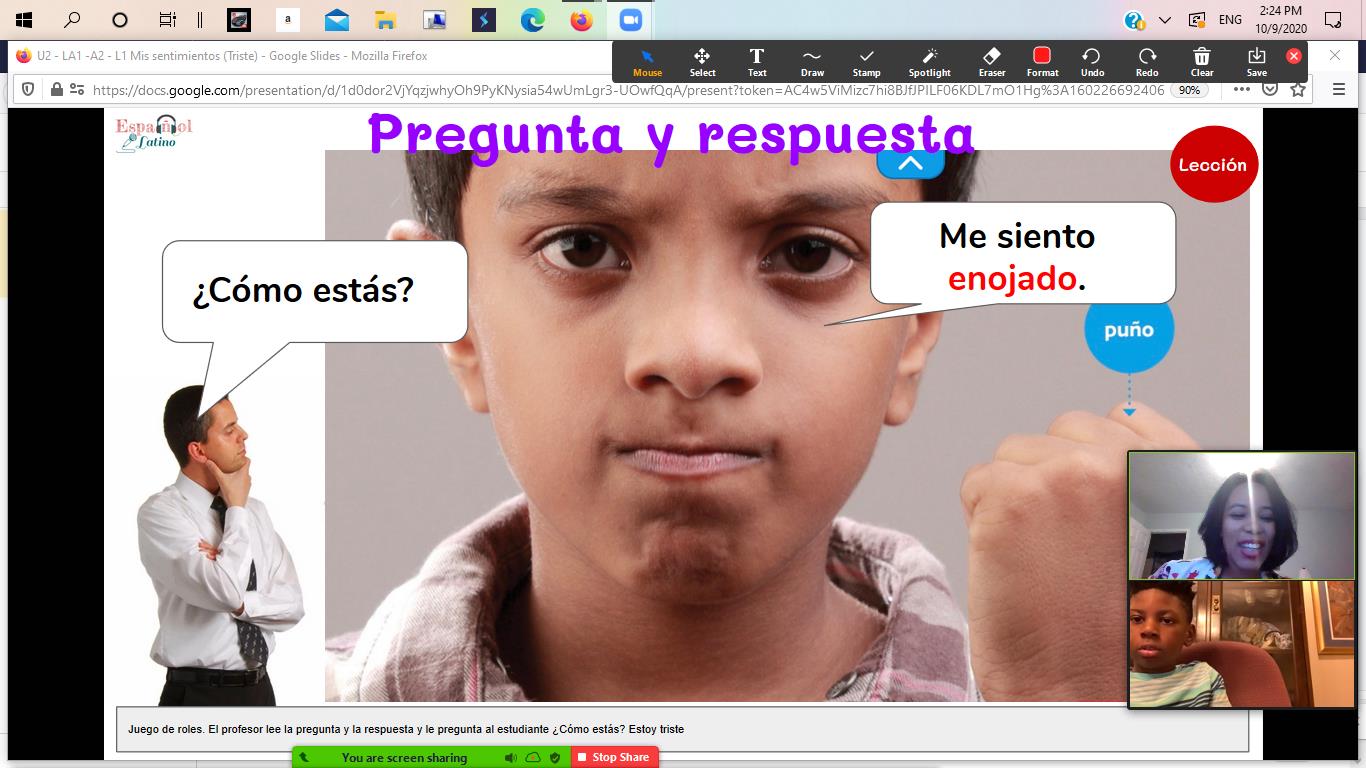This screenshot has height=768, width=1366.
Task: Click the Undo annotation icon
Action: pyautogui.click(x=1092, y=62)
